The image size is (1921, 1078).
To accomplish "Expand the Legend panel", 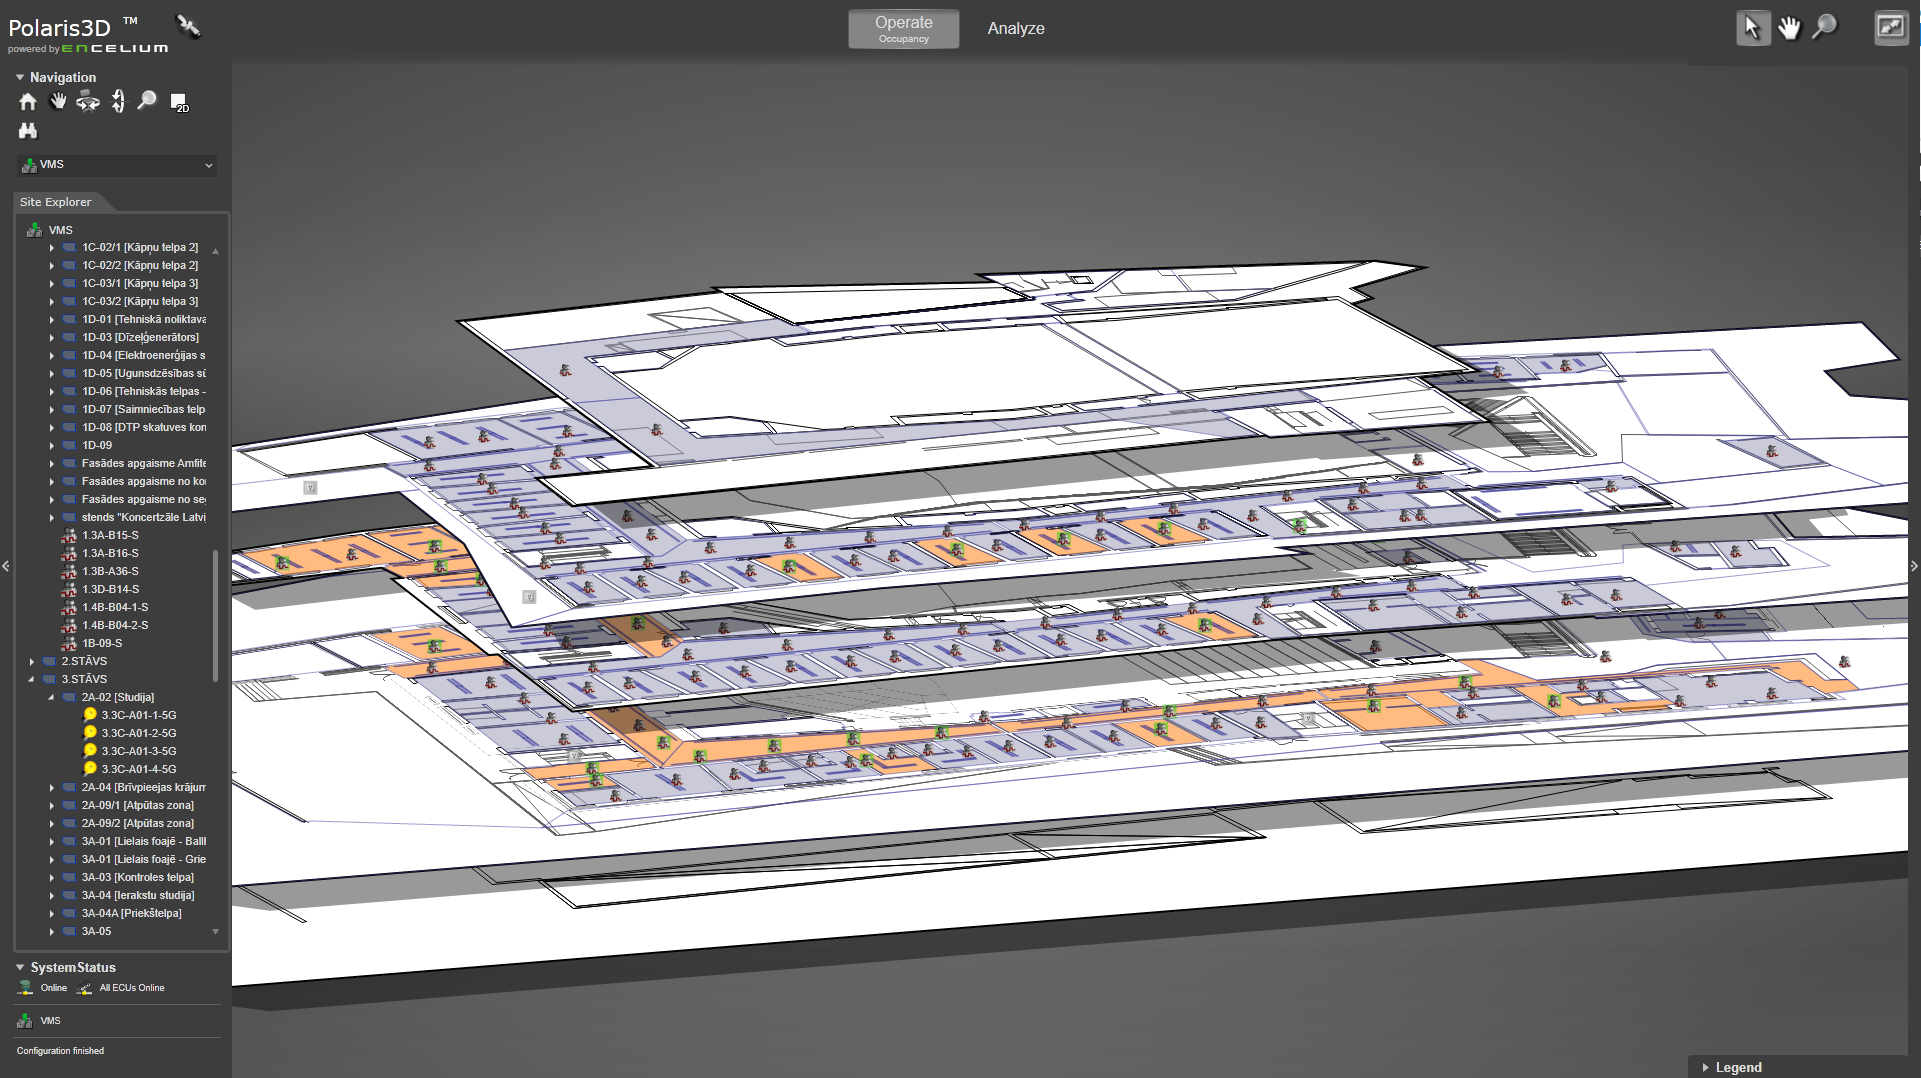I will point(1706,1067).
